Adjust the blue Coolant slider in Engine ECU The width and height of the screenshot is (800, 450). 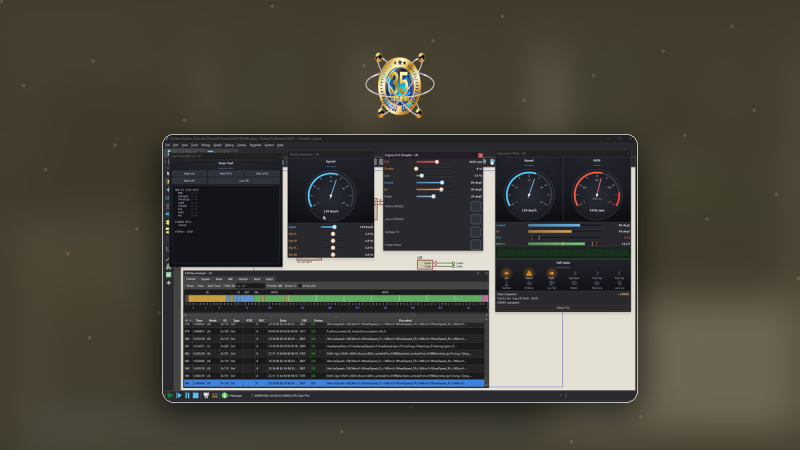442,183
